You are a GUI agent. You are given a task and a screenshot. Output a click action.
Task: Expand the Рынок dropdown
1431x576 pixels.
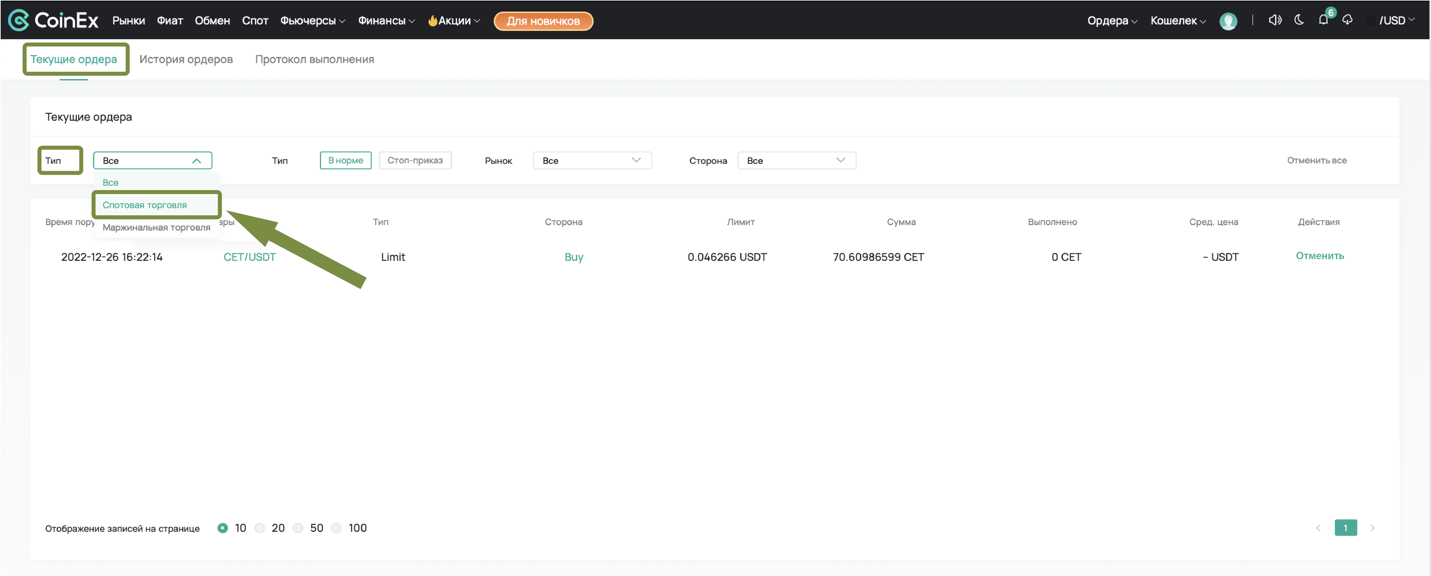pos(592,160)
